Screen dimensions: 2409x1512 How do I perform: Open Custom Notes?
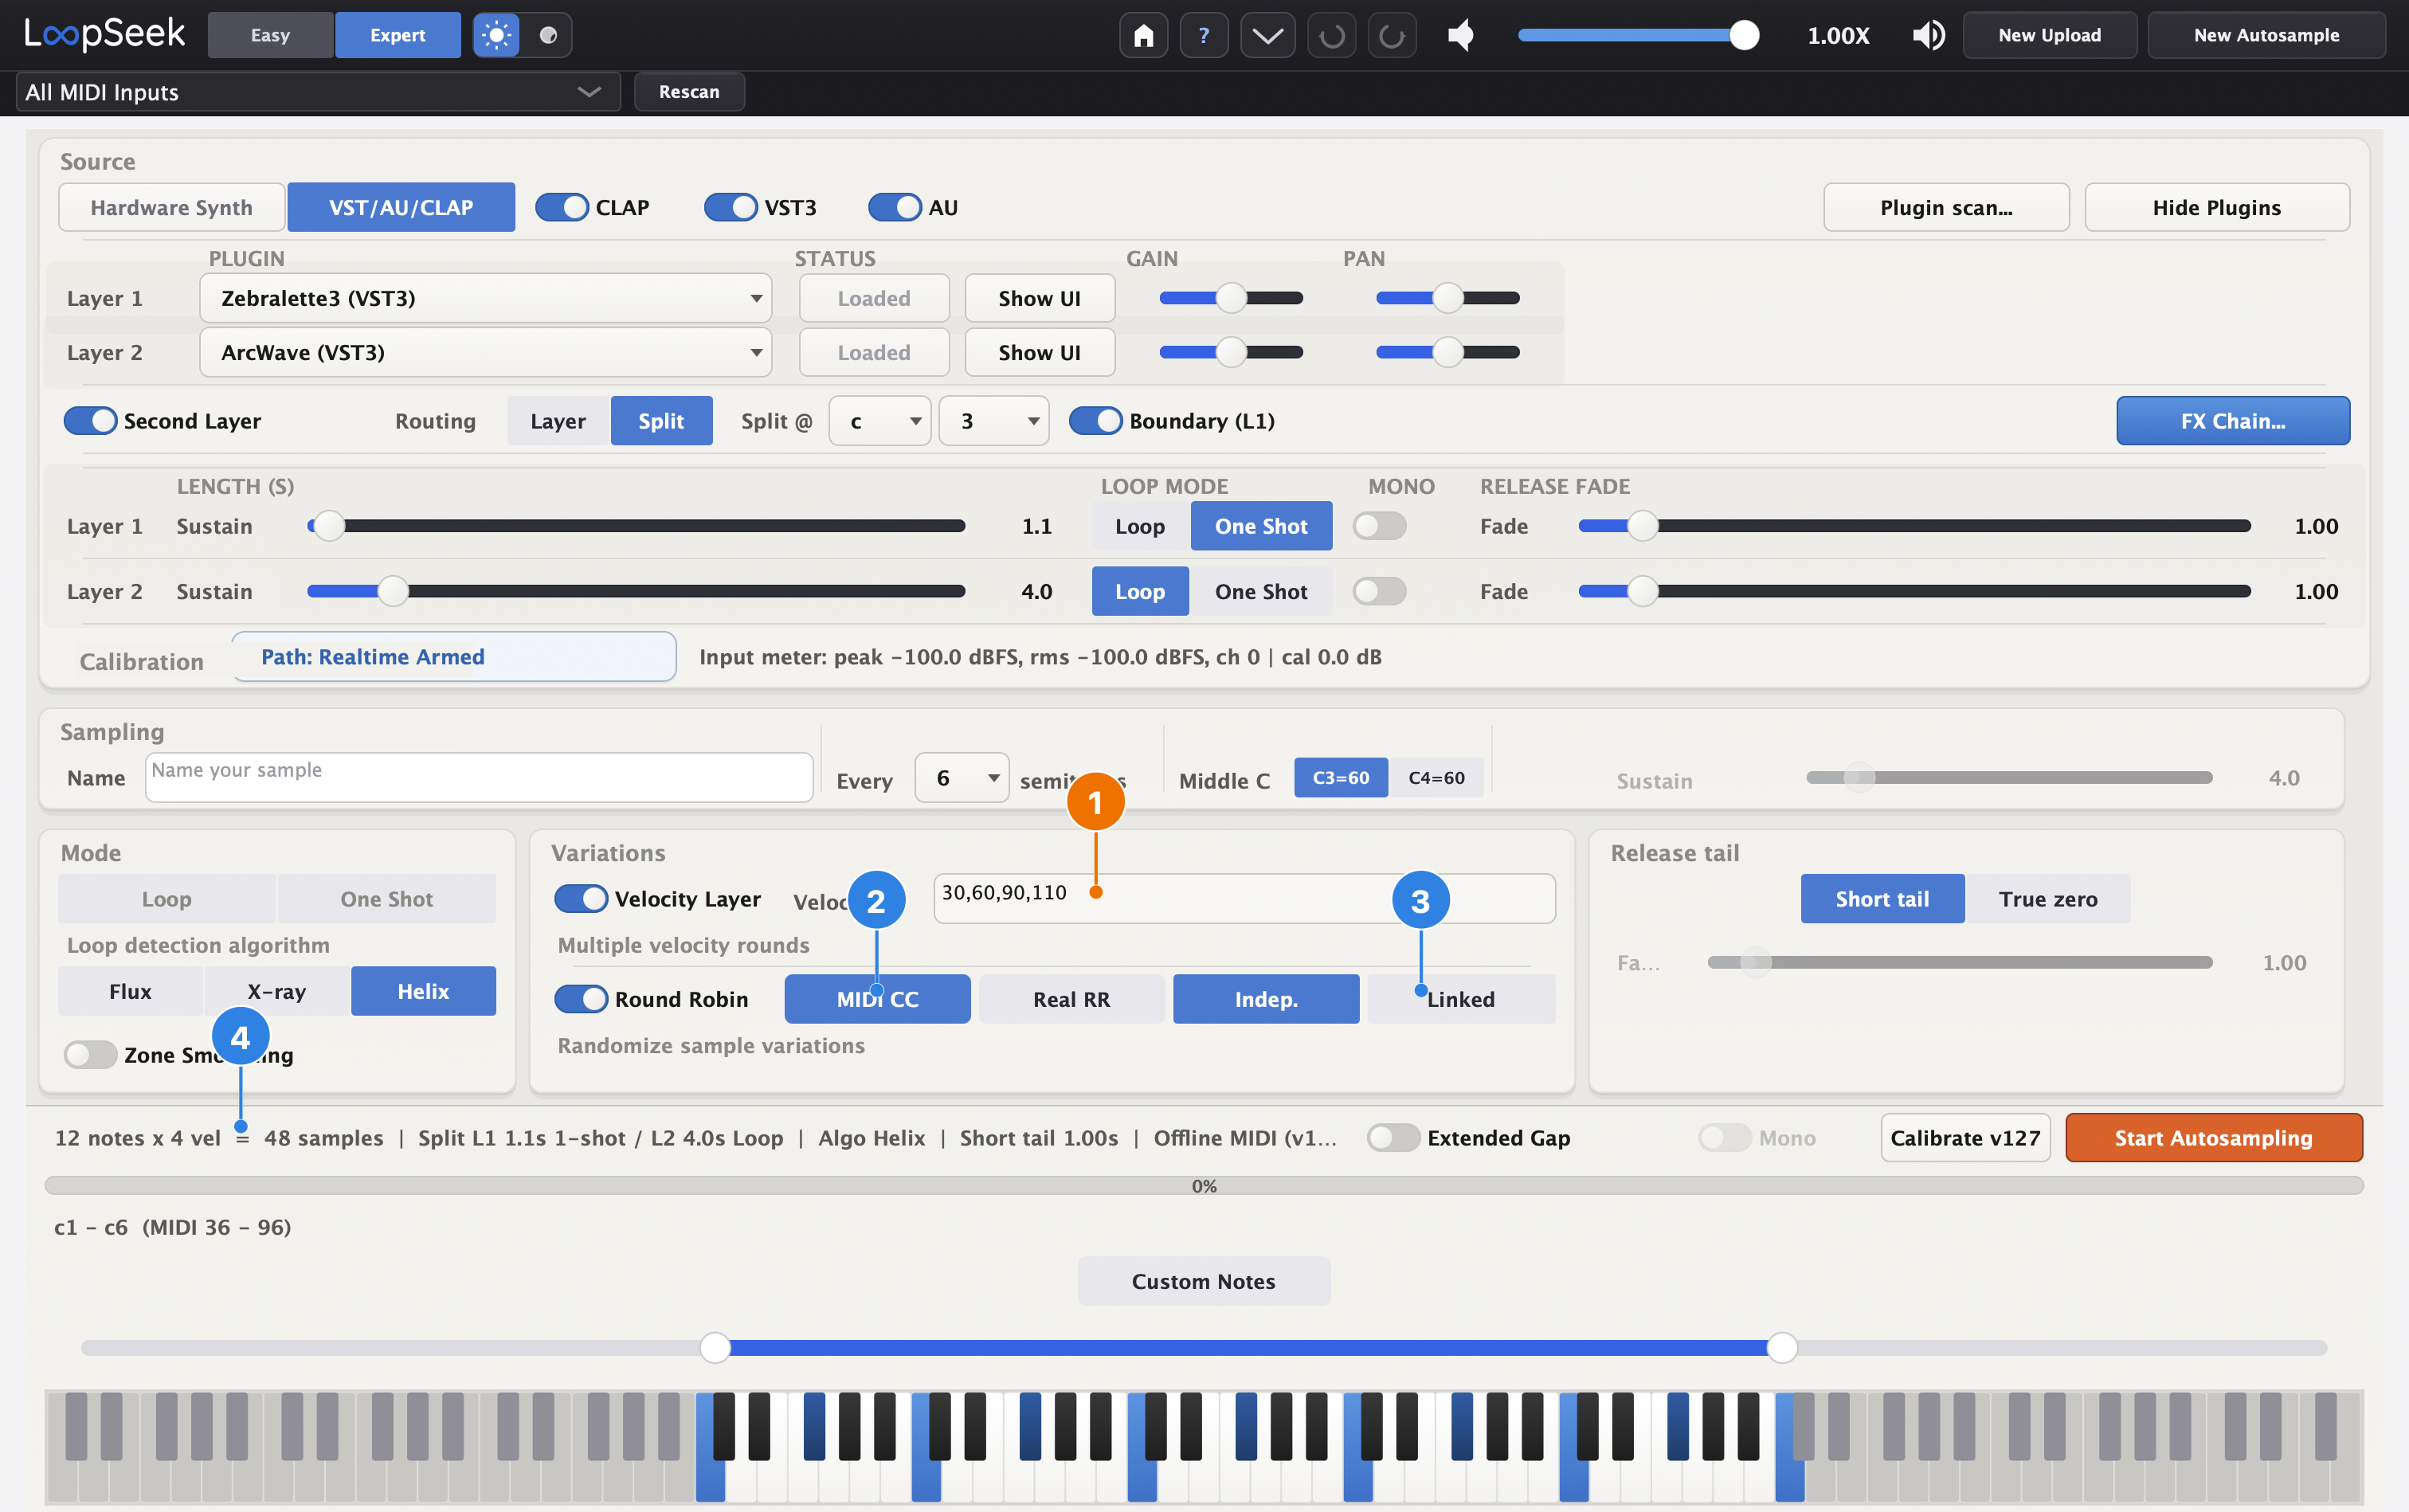(1203, 1282)
